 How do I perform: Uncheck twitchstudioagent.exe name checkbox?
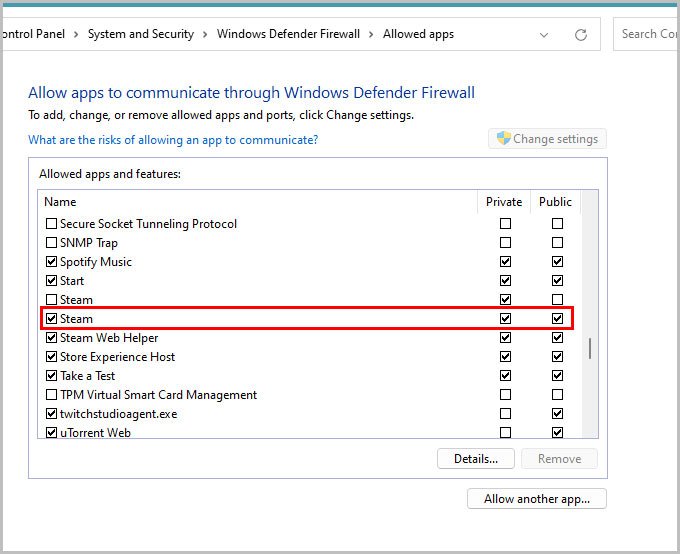[x=51, y=414]
